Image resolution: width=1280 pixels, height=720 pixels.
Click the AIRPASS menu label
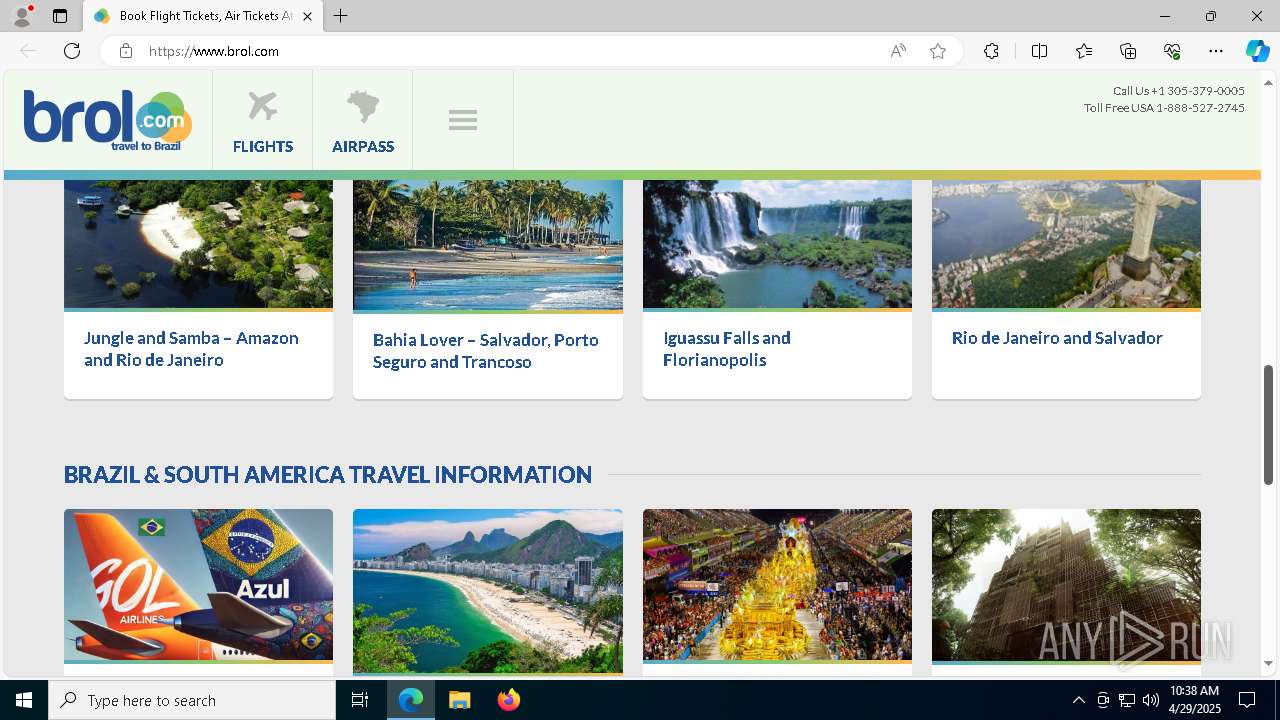(363, 146)
